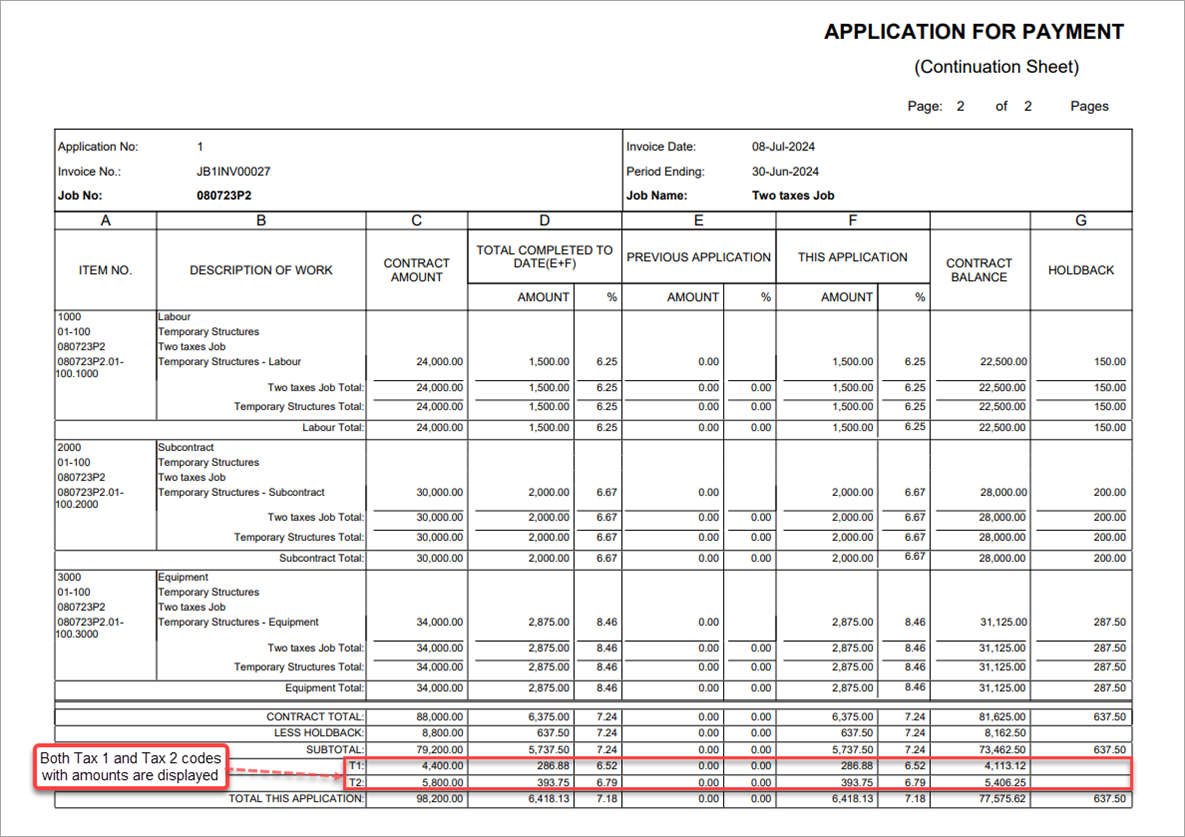Click the CONTRACT AMOUNT column header
Viewport: 1185px width, 837px height.
coord(416,270)
